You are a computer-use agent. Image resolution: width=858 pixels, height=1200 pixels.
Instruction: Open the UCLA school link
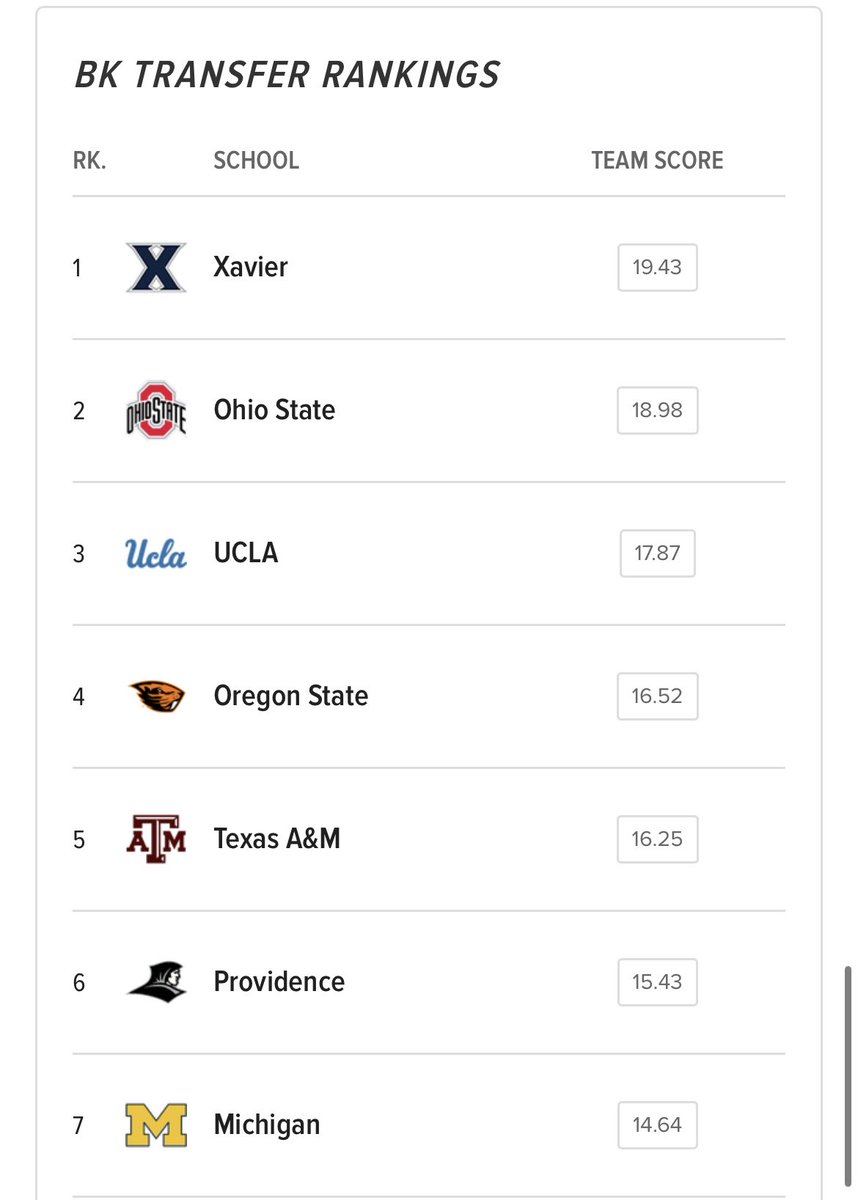click(x=246, y=553)
